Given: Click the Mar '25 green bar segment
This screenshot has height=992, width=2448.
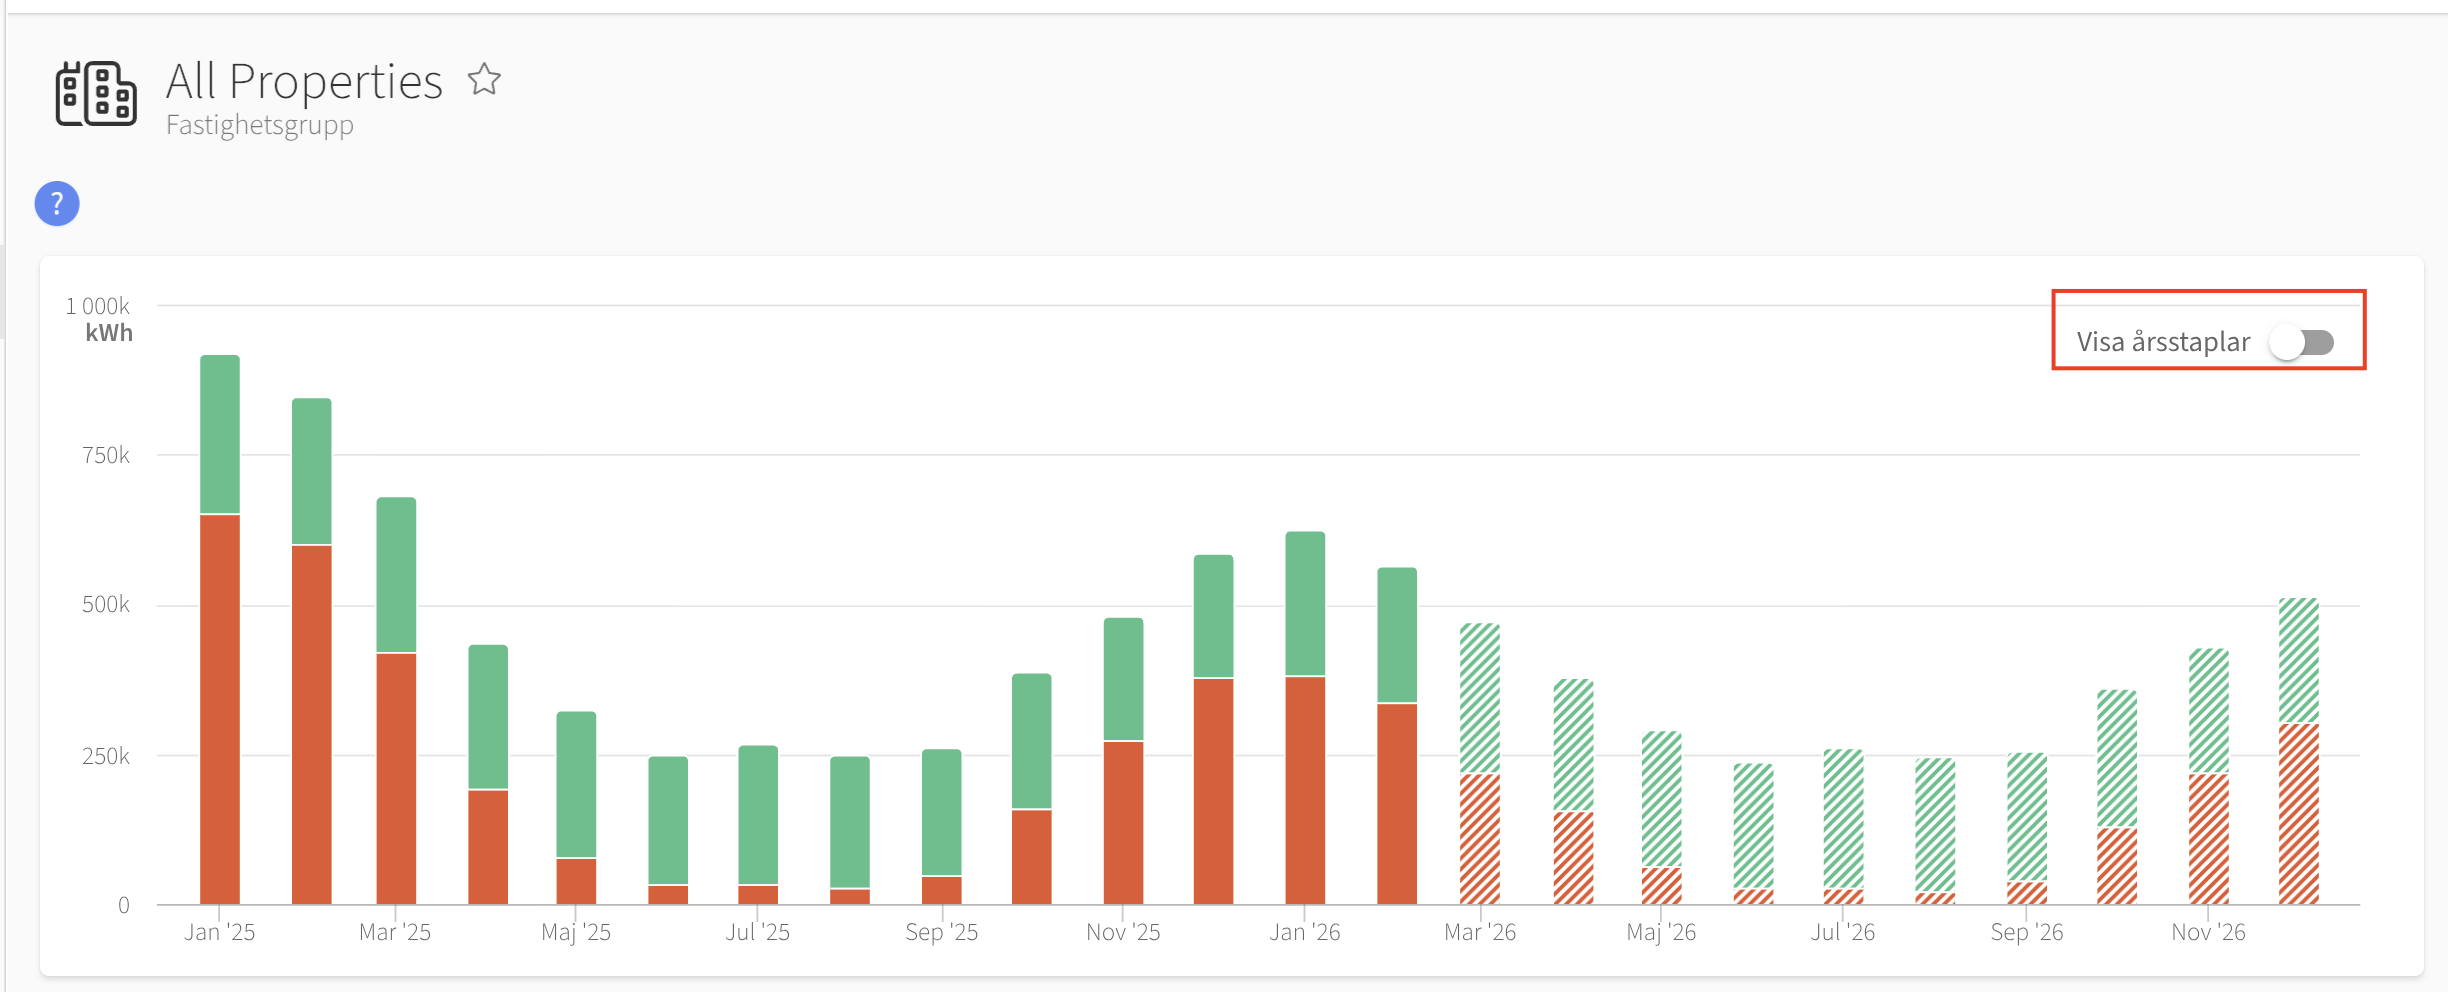Looking at the screenshot, I should [x=396, y=575].
